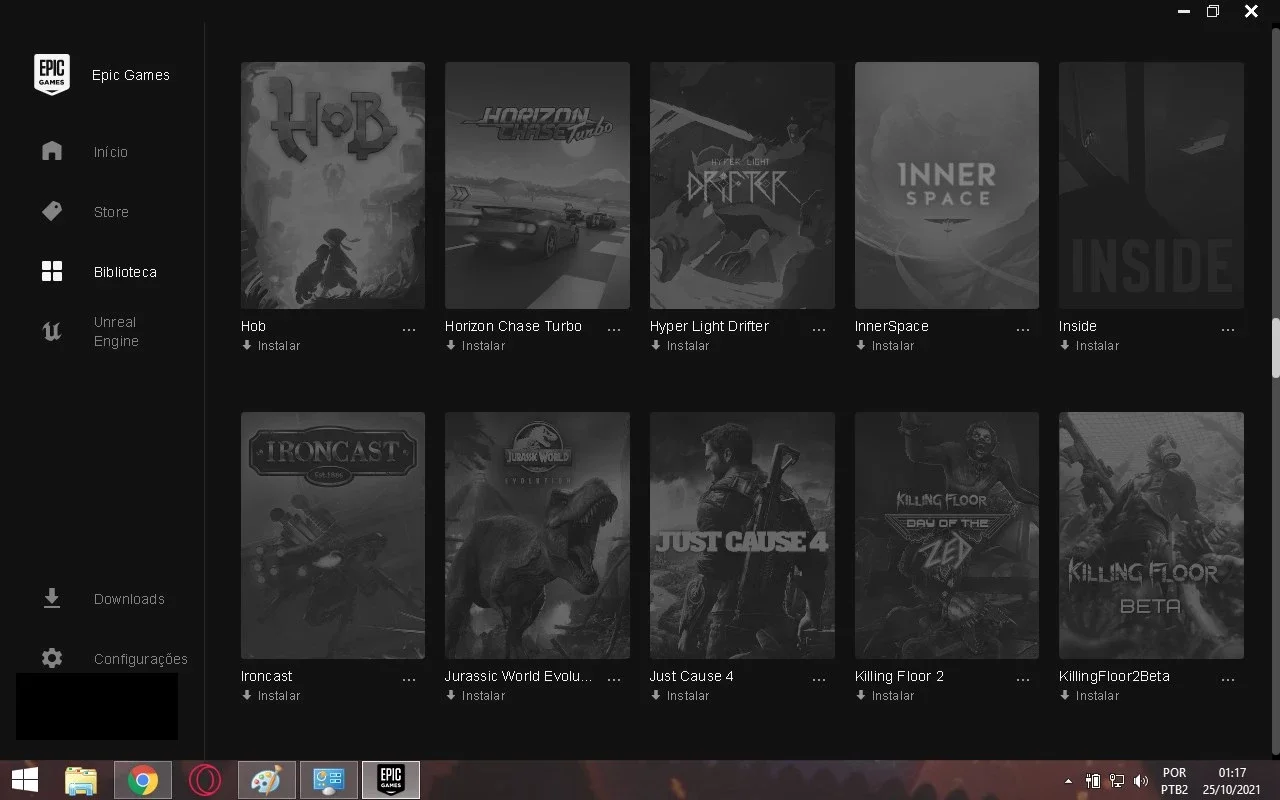Open the options menu for Horizon Chase Turbo
The image size is (1280, 800).
point(614,329)
